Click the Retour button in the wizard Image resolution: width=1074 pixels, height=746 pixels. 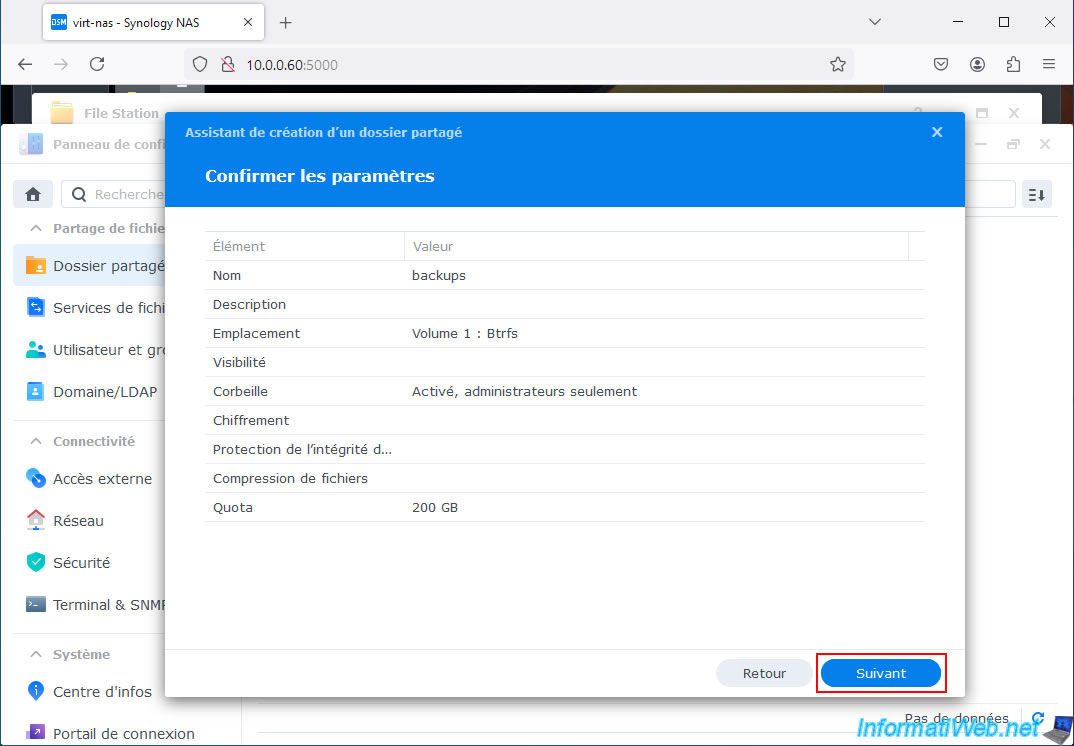[x=764, y=673]
